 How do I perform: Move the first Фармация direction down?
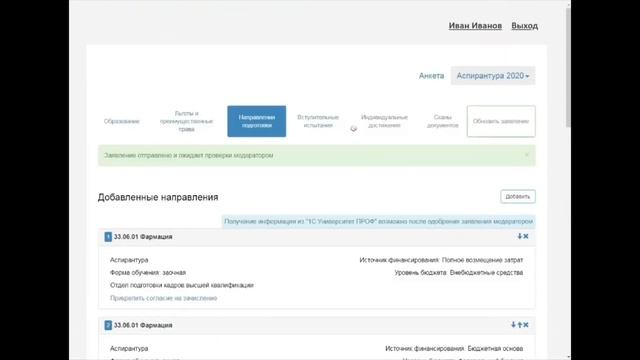(x=520, y=236)
